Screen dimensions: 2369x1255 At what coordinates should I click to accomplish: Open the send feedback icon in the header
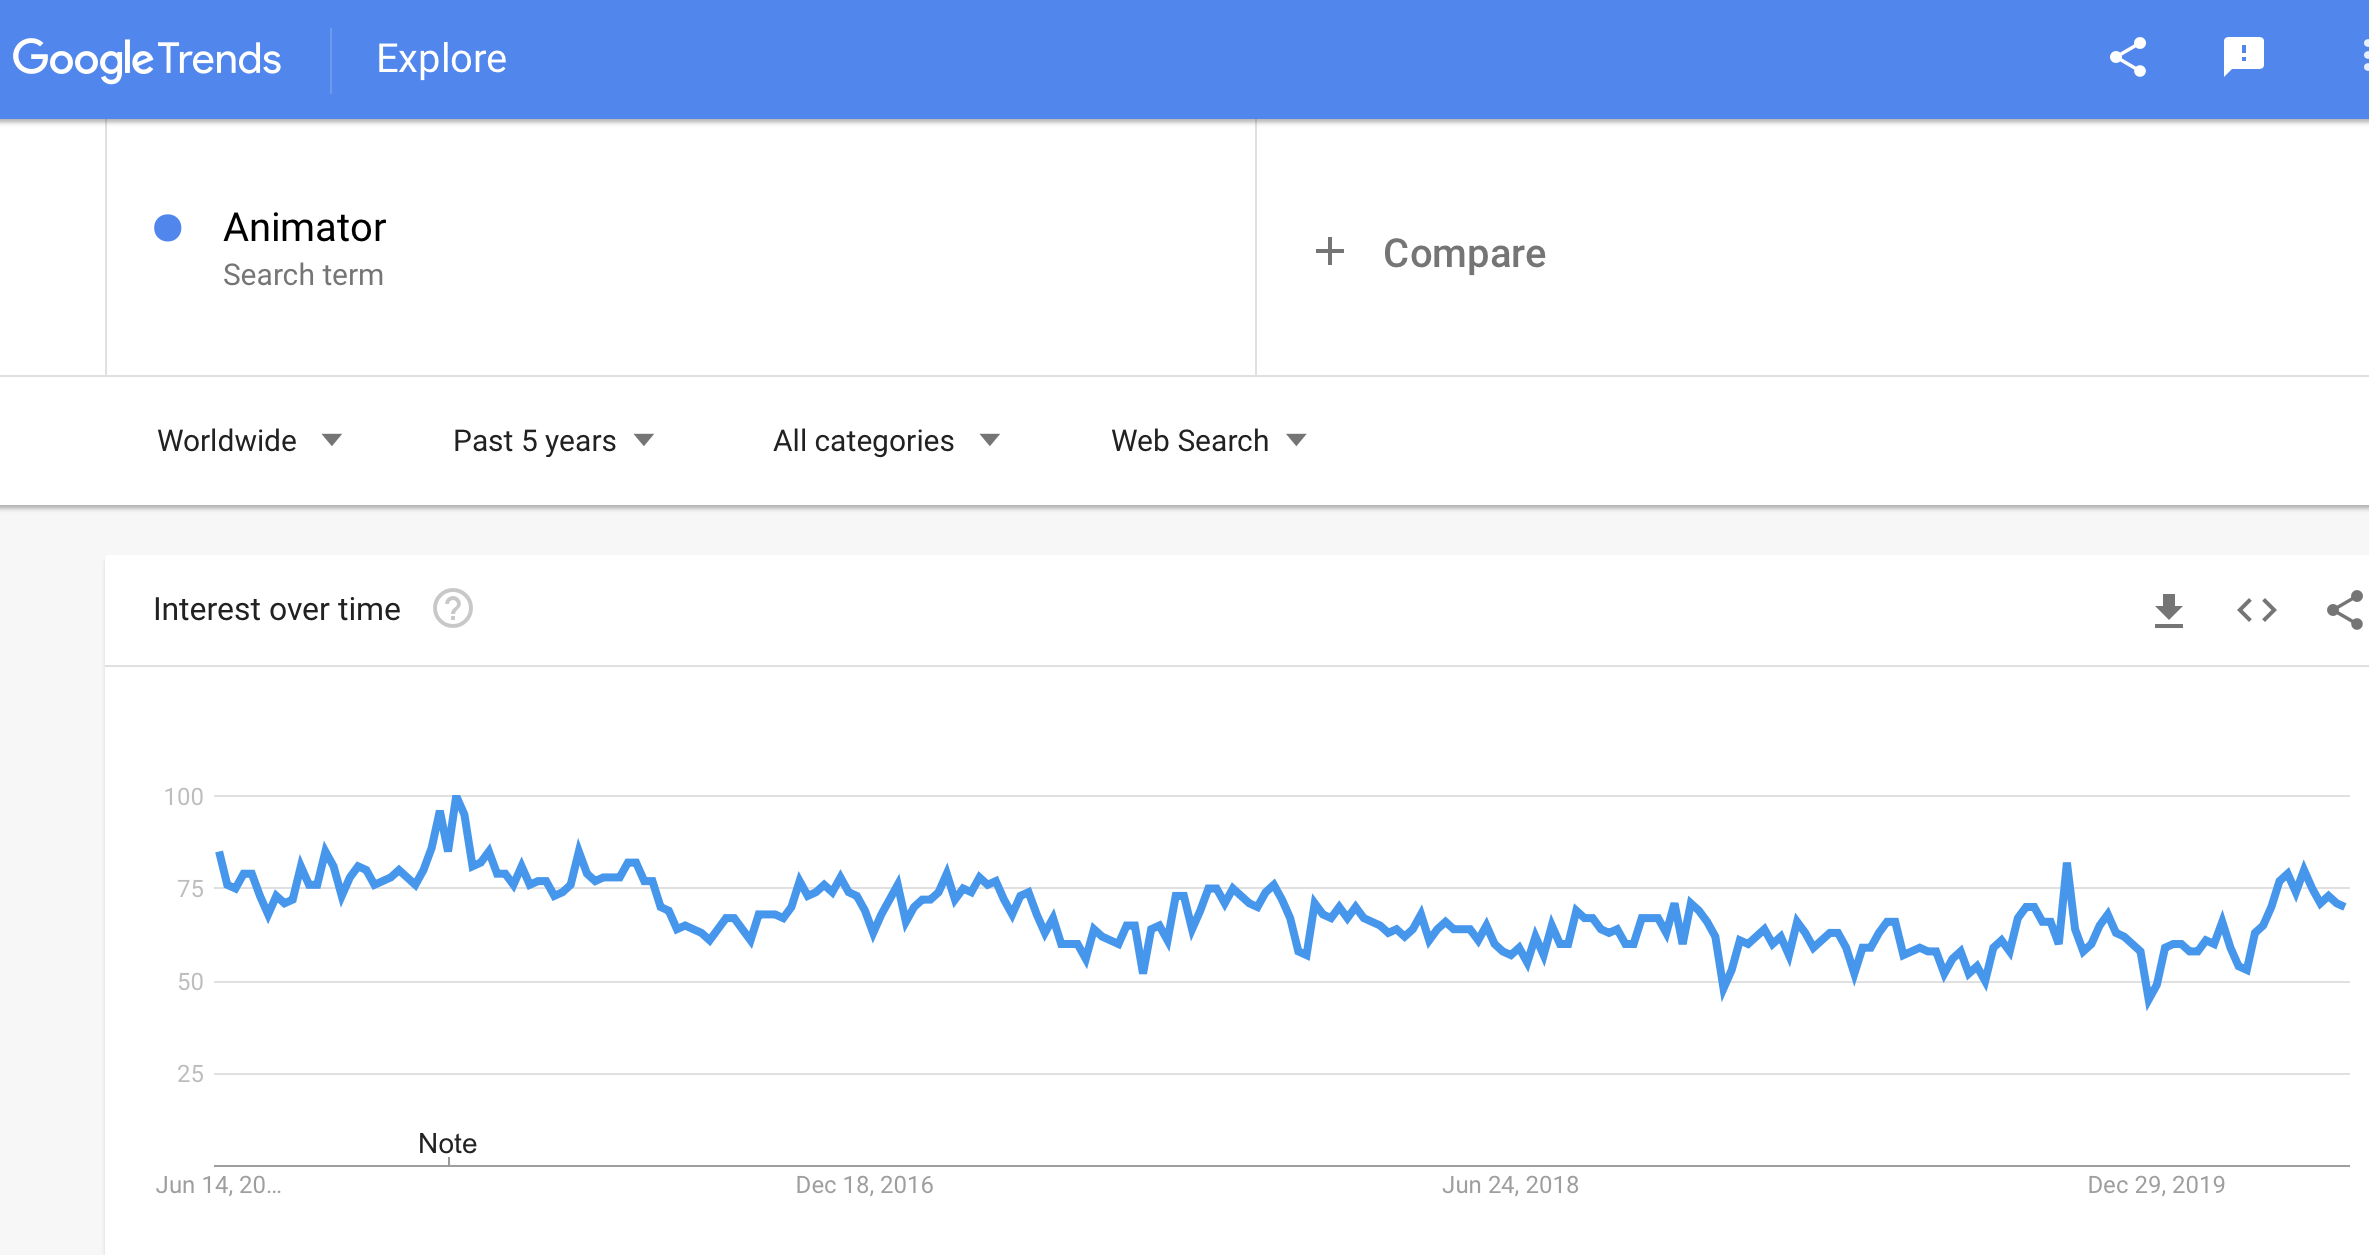2243,57
